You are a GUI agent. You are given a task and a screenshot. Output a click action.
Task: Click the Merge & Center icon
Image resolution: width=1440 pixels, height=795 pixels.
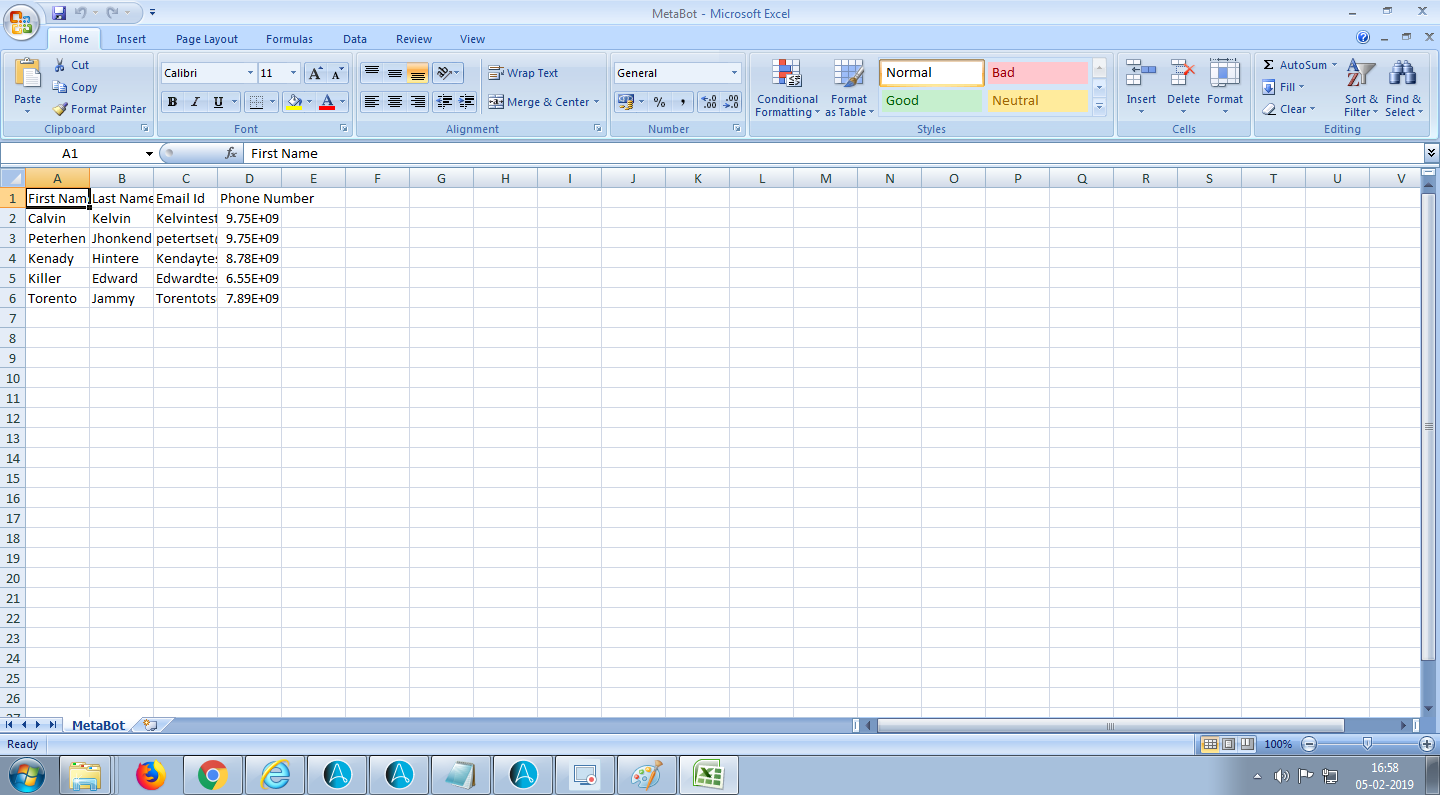pos(496,102)
